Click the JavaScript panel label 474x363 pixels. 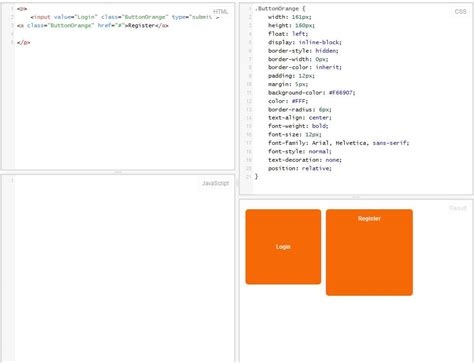215,183
